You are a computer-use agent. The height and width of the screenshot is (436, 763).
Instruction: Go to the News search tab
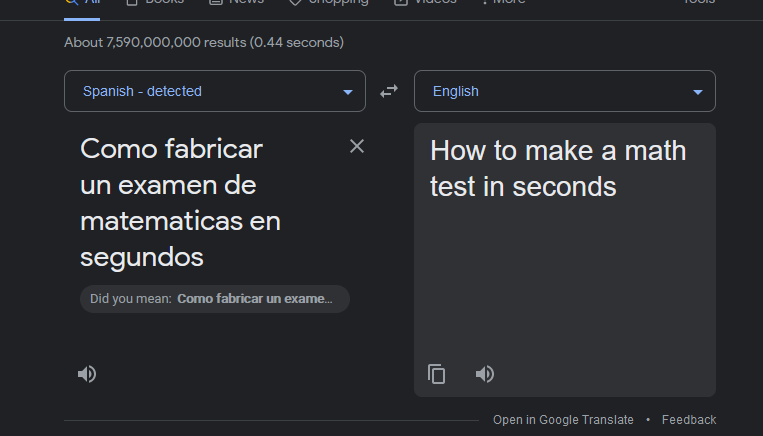[237, 3]
